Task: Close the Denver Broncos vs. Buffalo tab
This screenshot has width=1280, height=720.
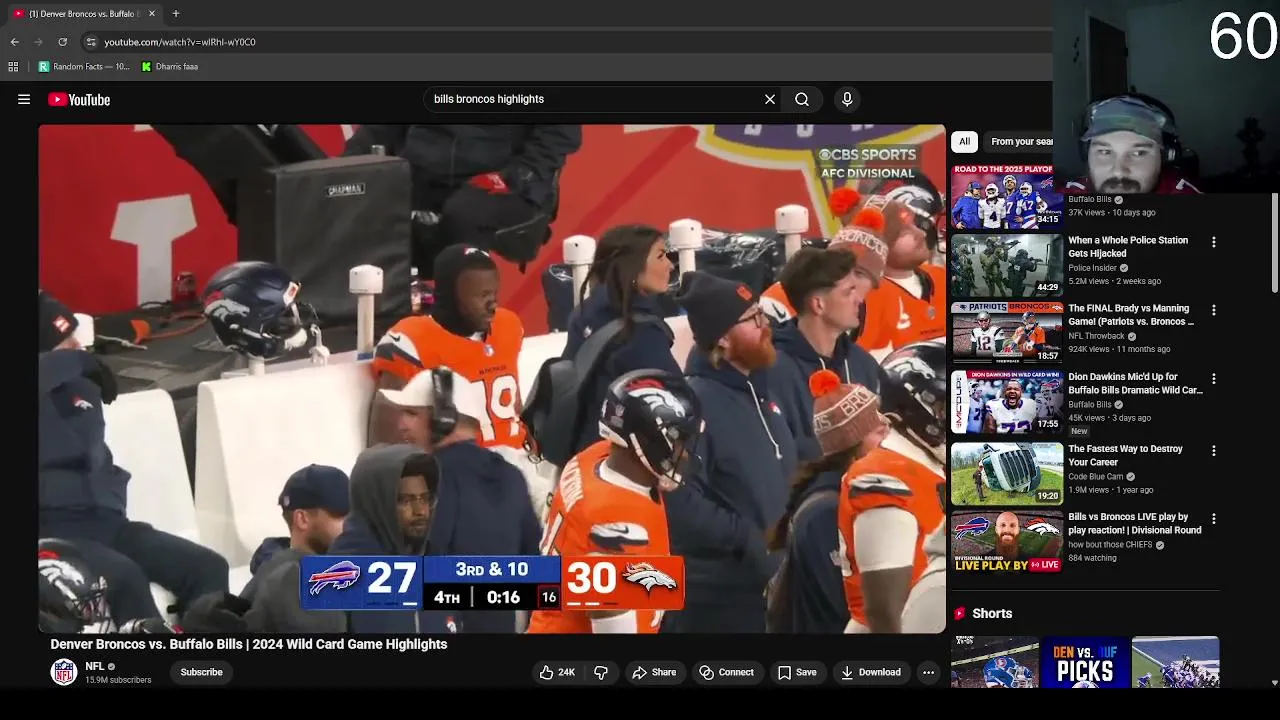Action: click(152, 14)
